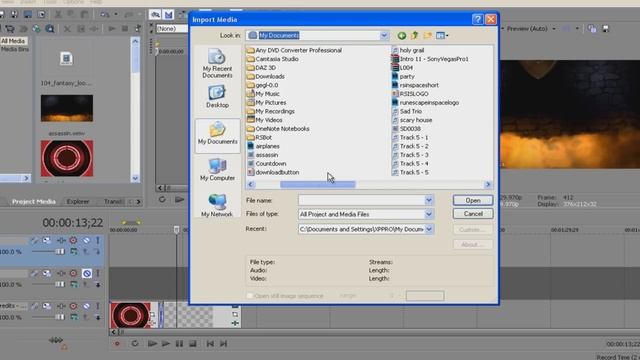The image size is (640, 360).
Task: Create a new folder in Import Media
Action: pyautogui.click(x=427, y=36)
